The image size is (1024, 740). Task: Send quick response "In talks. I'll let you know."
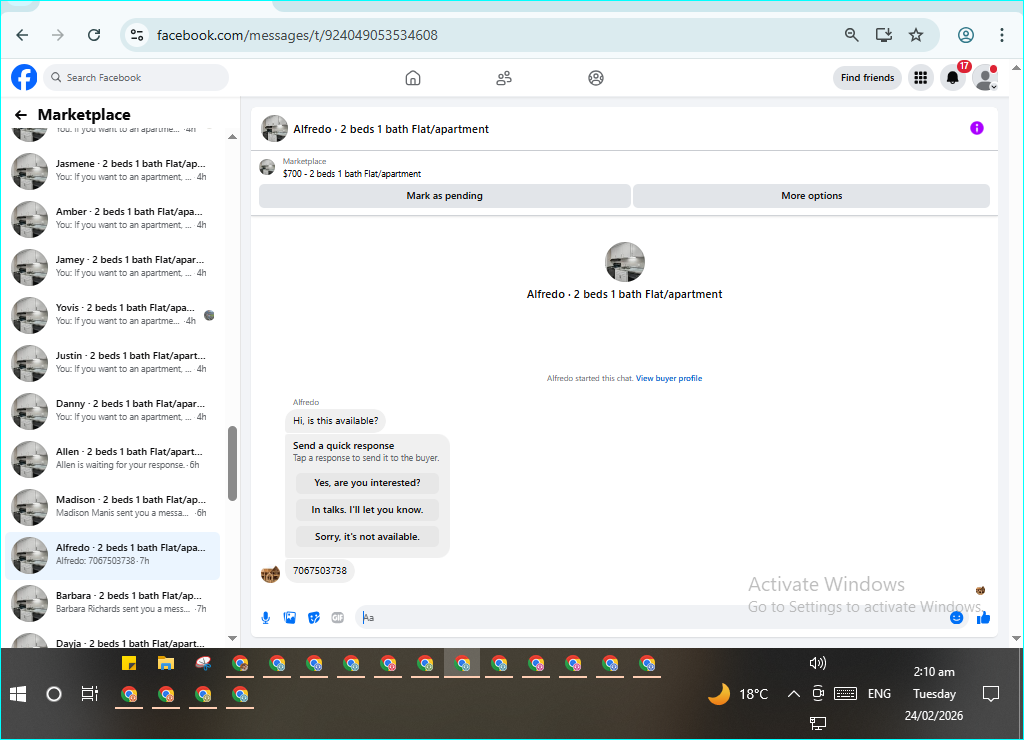click(367, 510)
